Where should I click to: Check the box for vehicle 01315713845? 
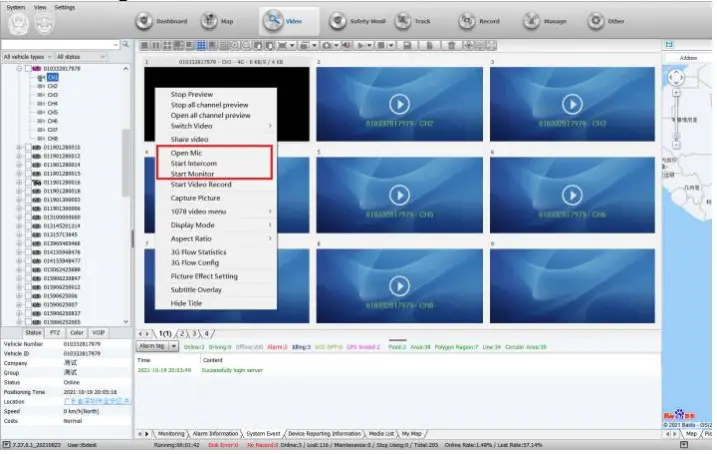28,235
